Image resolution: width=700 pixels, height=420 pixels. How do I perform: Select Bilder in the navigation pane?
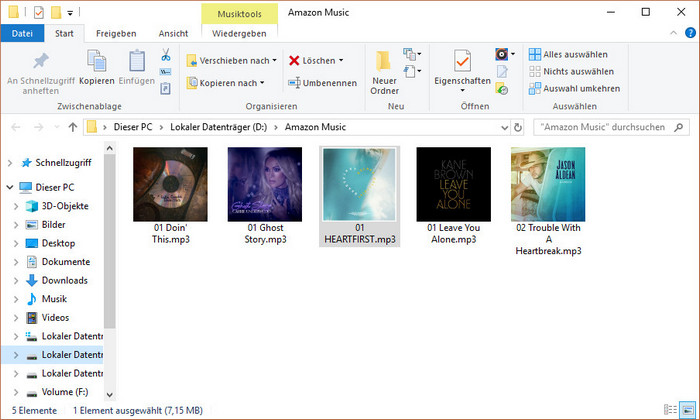pyautogui.click(x=54, y=225)
